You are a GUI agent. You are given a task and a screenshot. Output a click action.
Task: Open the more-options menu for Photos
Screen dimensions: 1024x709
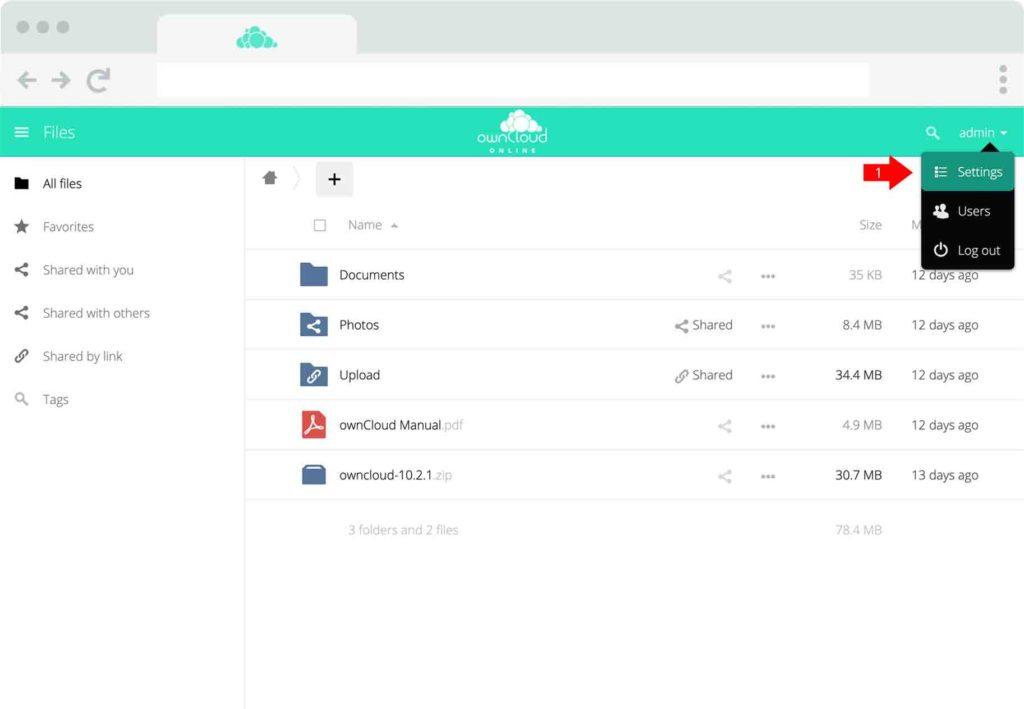tap(768, 324)
